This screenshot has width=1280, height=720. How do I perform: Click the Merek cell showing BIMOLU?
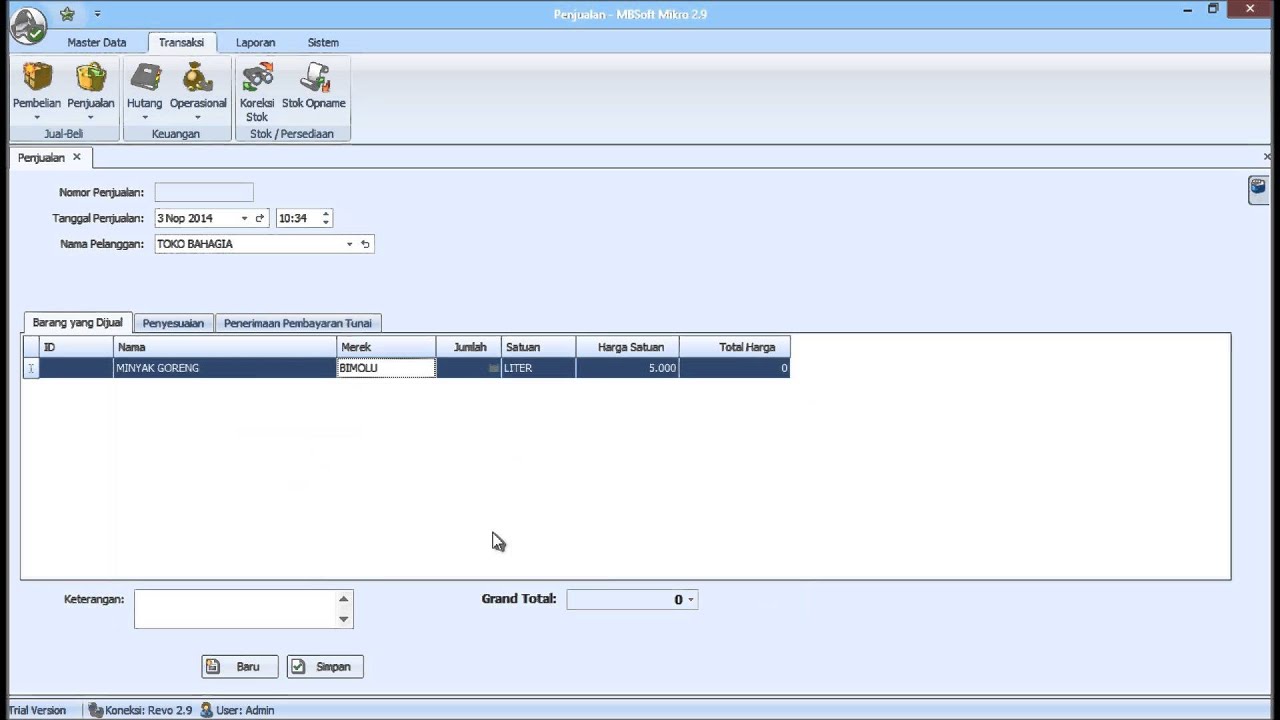(387, 368)
